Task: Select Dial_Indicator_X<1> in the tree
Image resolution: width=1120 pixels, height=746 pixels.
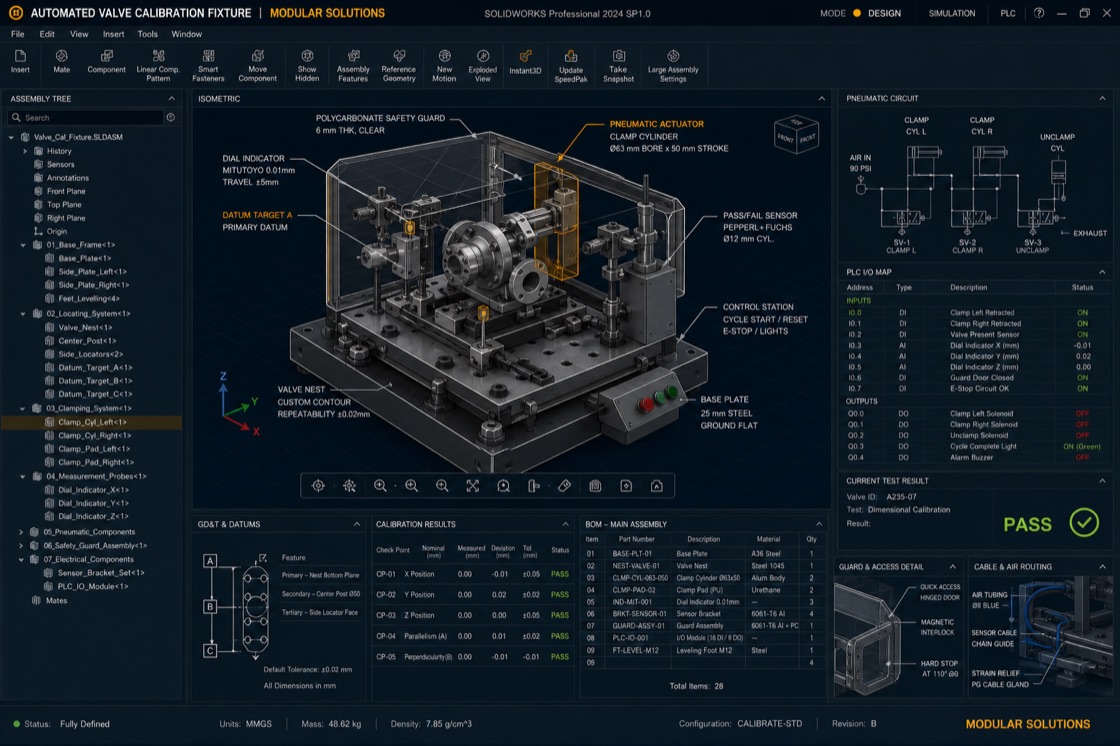Action: pos(93,490)
